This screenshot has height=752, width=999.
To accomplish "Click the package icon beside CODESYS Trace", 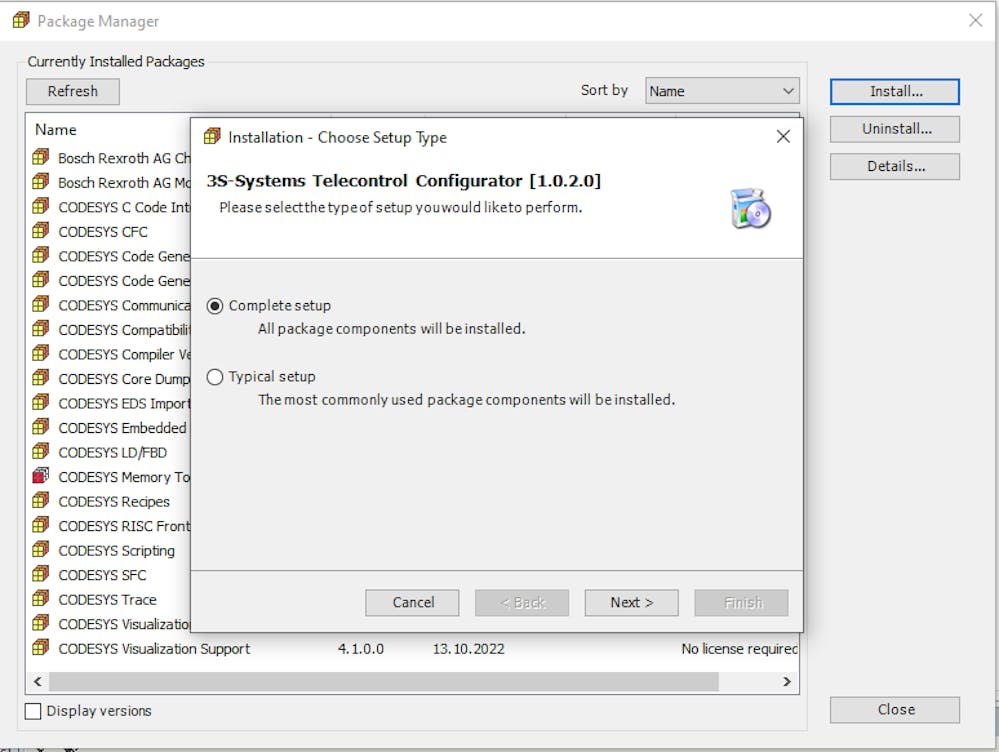I will coord(40,598).
